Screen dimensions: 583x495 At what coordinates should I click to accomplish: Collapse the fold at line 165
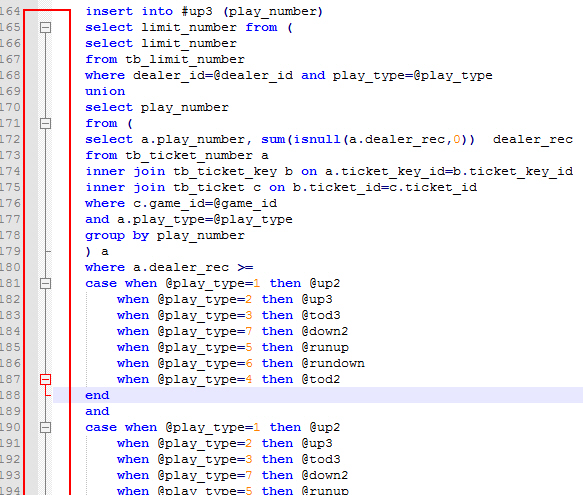[45, 27]
